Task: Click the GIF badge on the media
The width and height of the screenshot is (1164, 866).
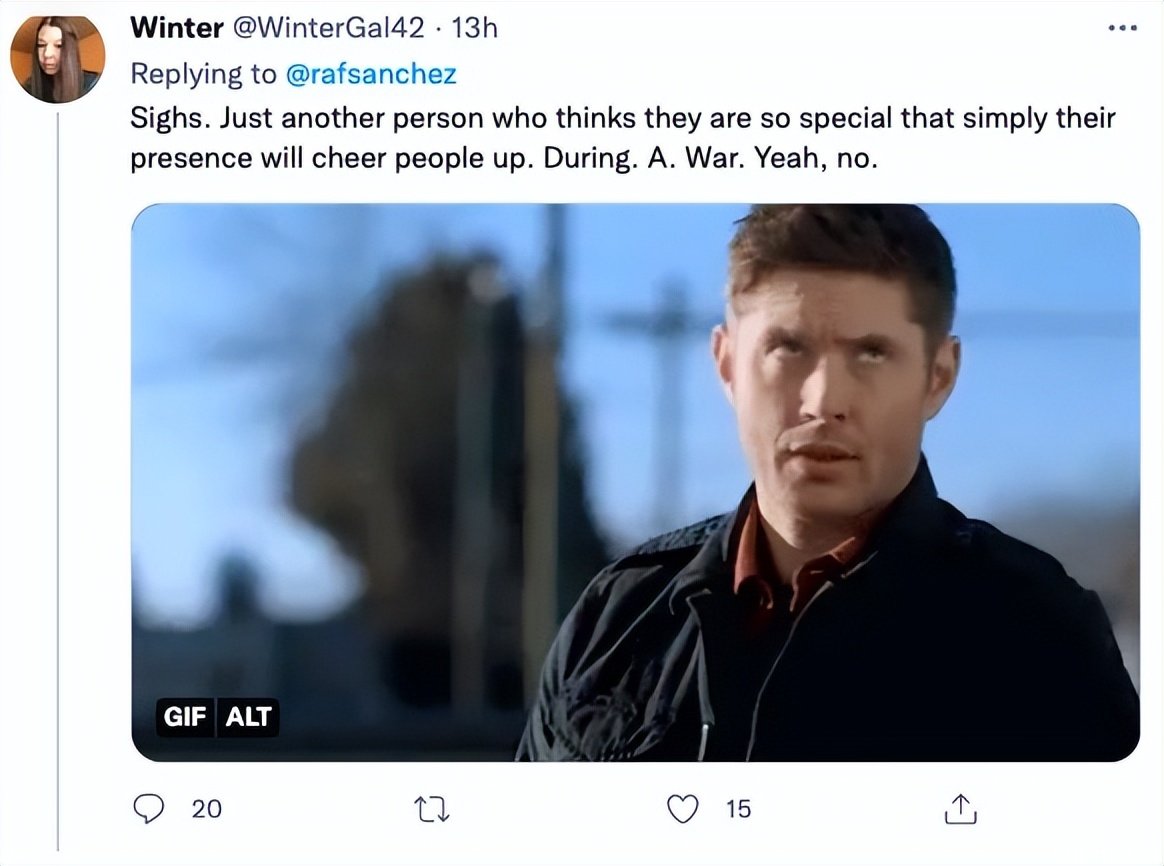Action: 185,717
